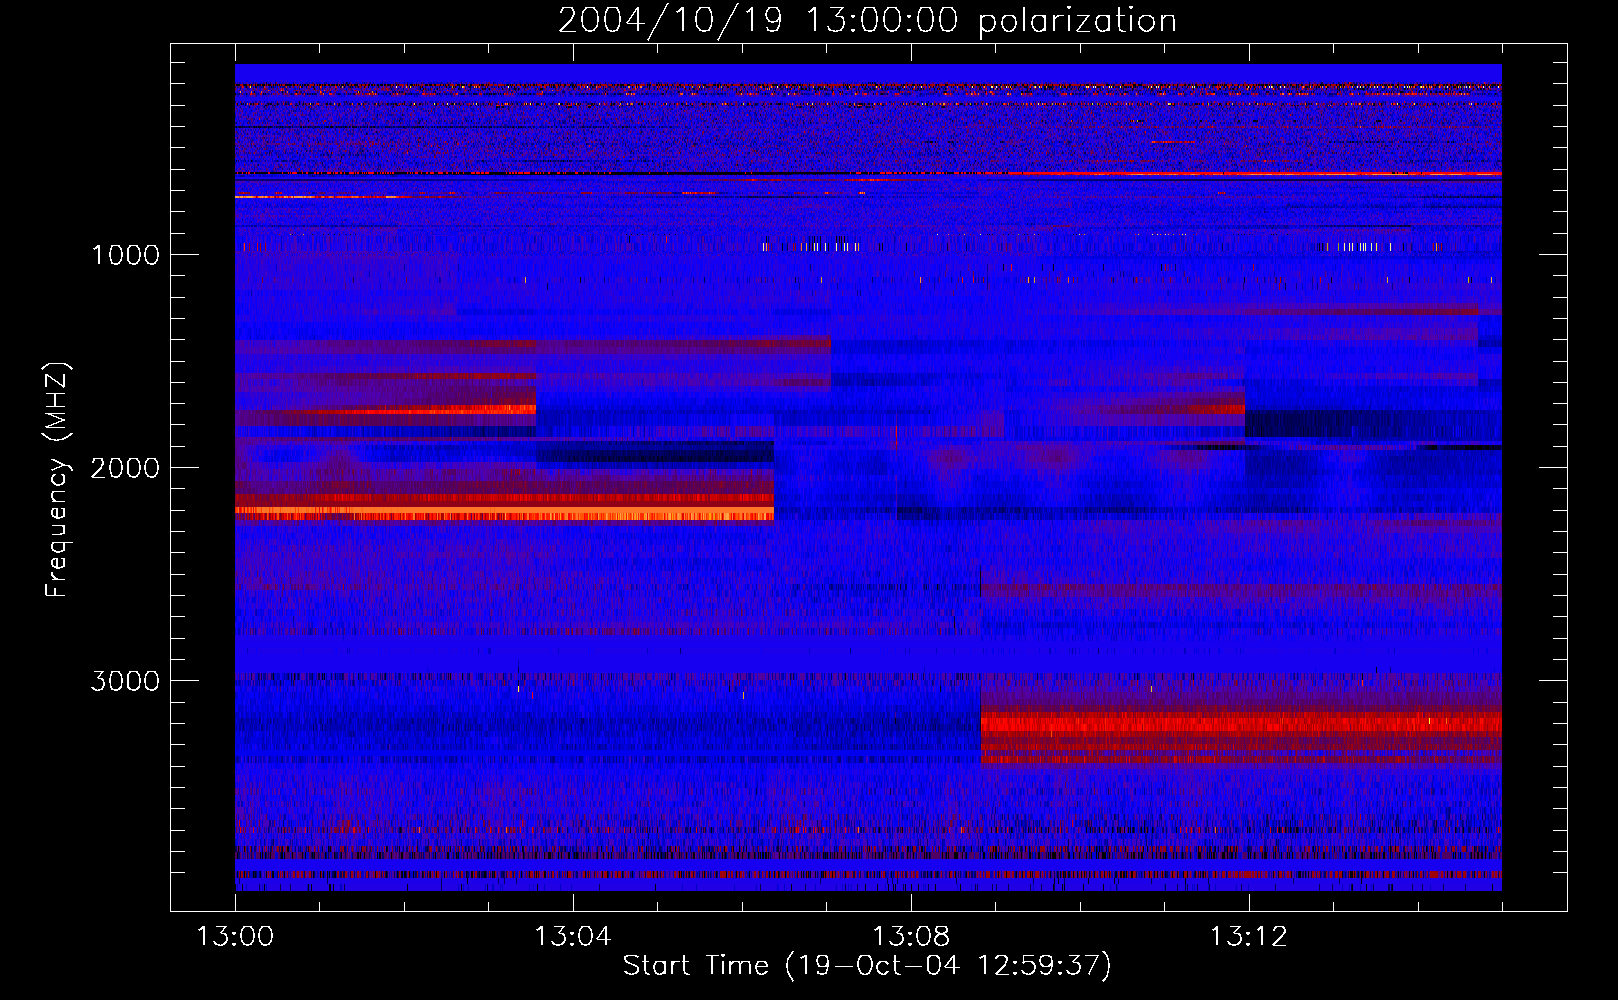The image size is (1618, 1000).
Task: Click the "13:04" time tick label
Action: click(x=573, y=937)
